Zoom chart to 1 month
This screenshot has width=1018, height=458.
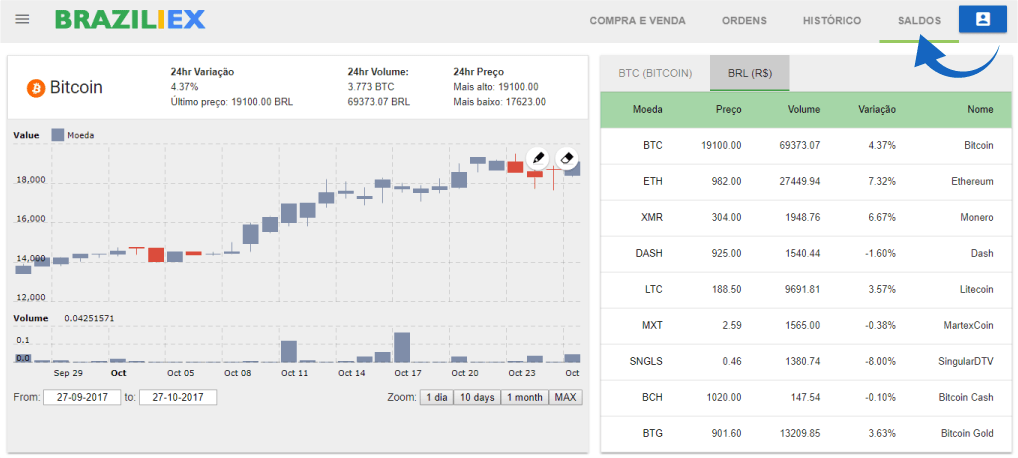(524, 397)
